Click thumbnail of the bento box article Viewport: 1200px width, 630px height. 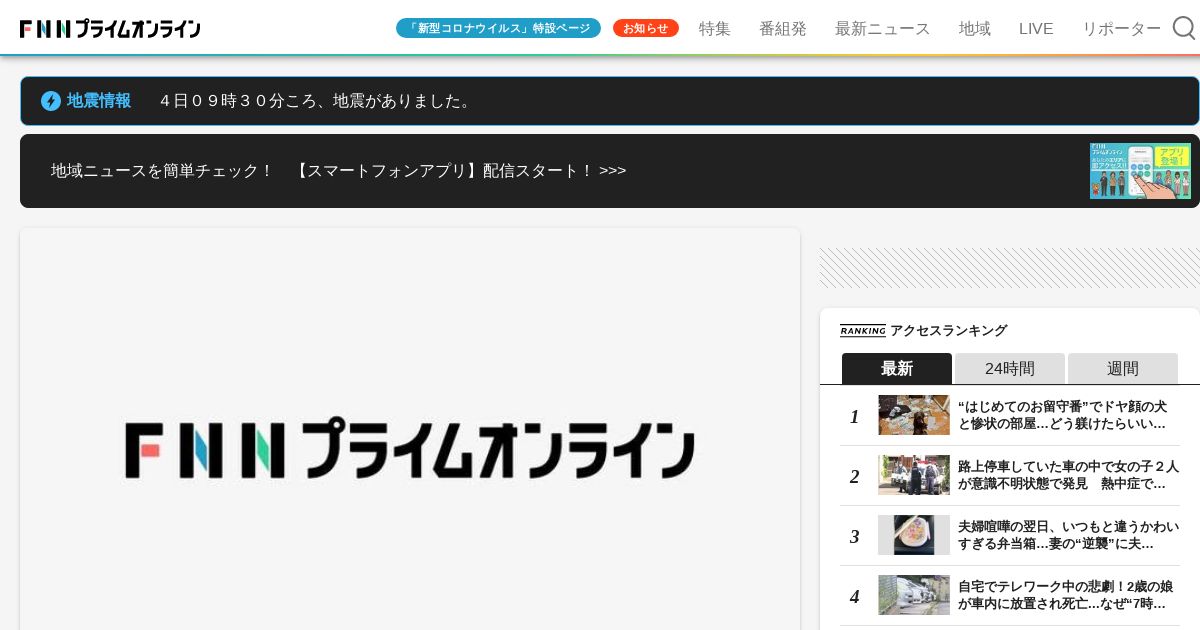click(914, 535)
